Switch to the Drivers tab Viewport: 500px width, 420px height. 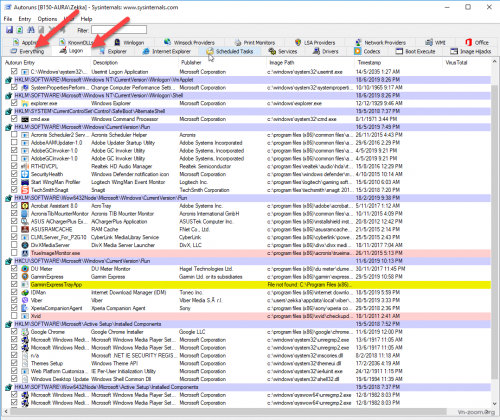tap(326, 51)
